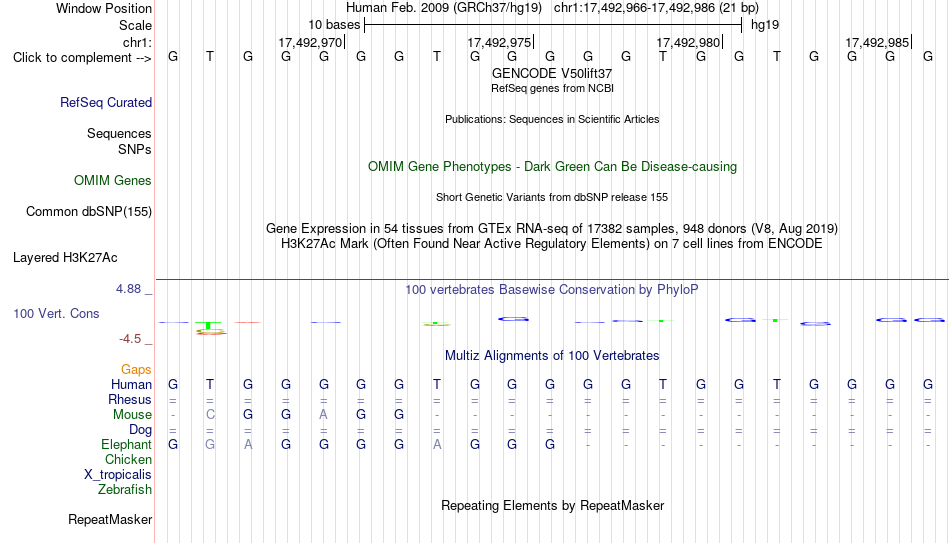This screenshot has height=543, width=950.
Task: Click the 17,492,970 ruler position marker
Action: pos(311,42)
